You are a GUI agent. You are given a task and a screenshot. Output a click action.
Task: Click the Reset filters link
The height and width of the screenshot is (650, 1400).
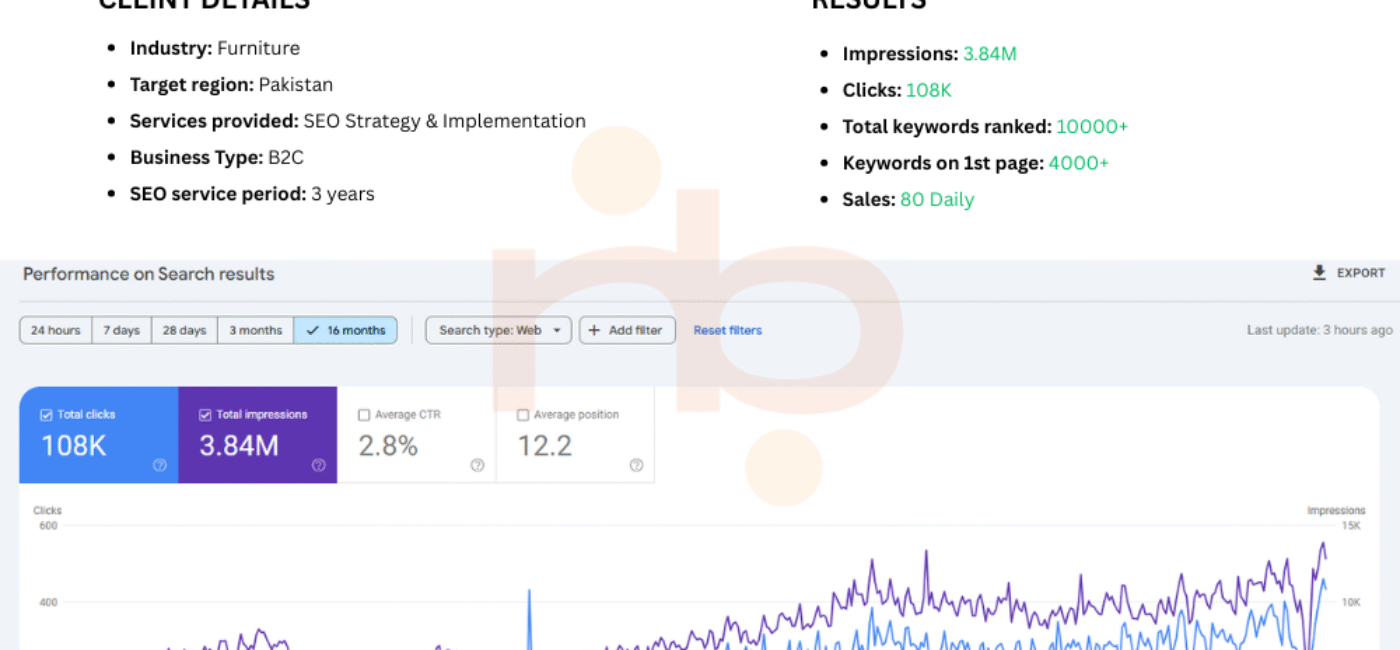coord(728,330)
